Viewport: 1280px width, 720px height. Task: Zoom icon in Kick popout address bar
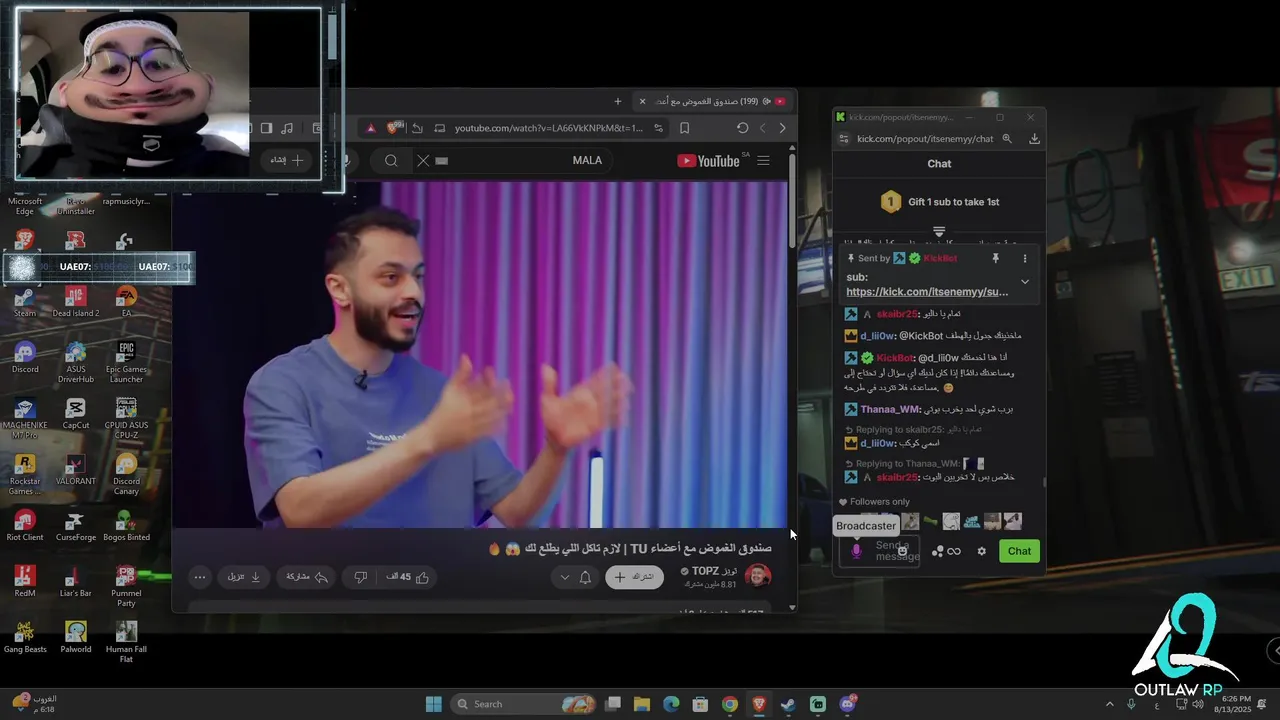[1007, 139]
